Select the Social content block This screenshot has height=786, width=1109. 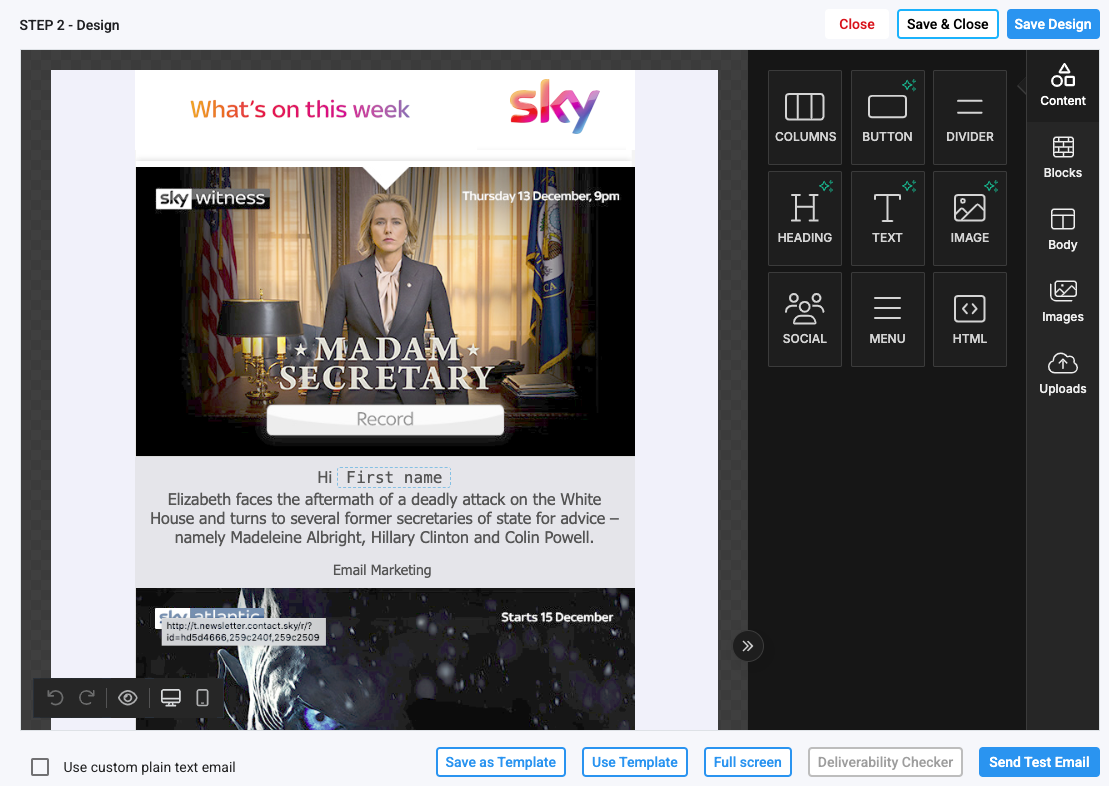pyautogui.click(x=805, y=320)
